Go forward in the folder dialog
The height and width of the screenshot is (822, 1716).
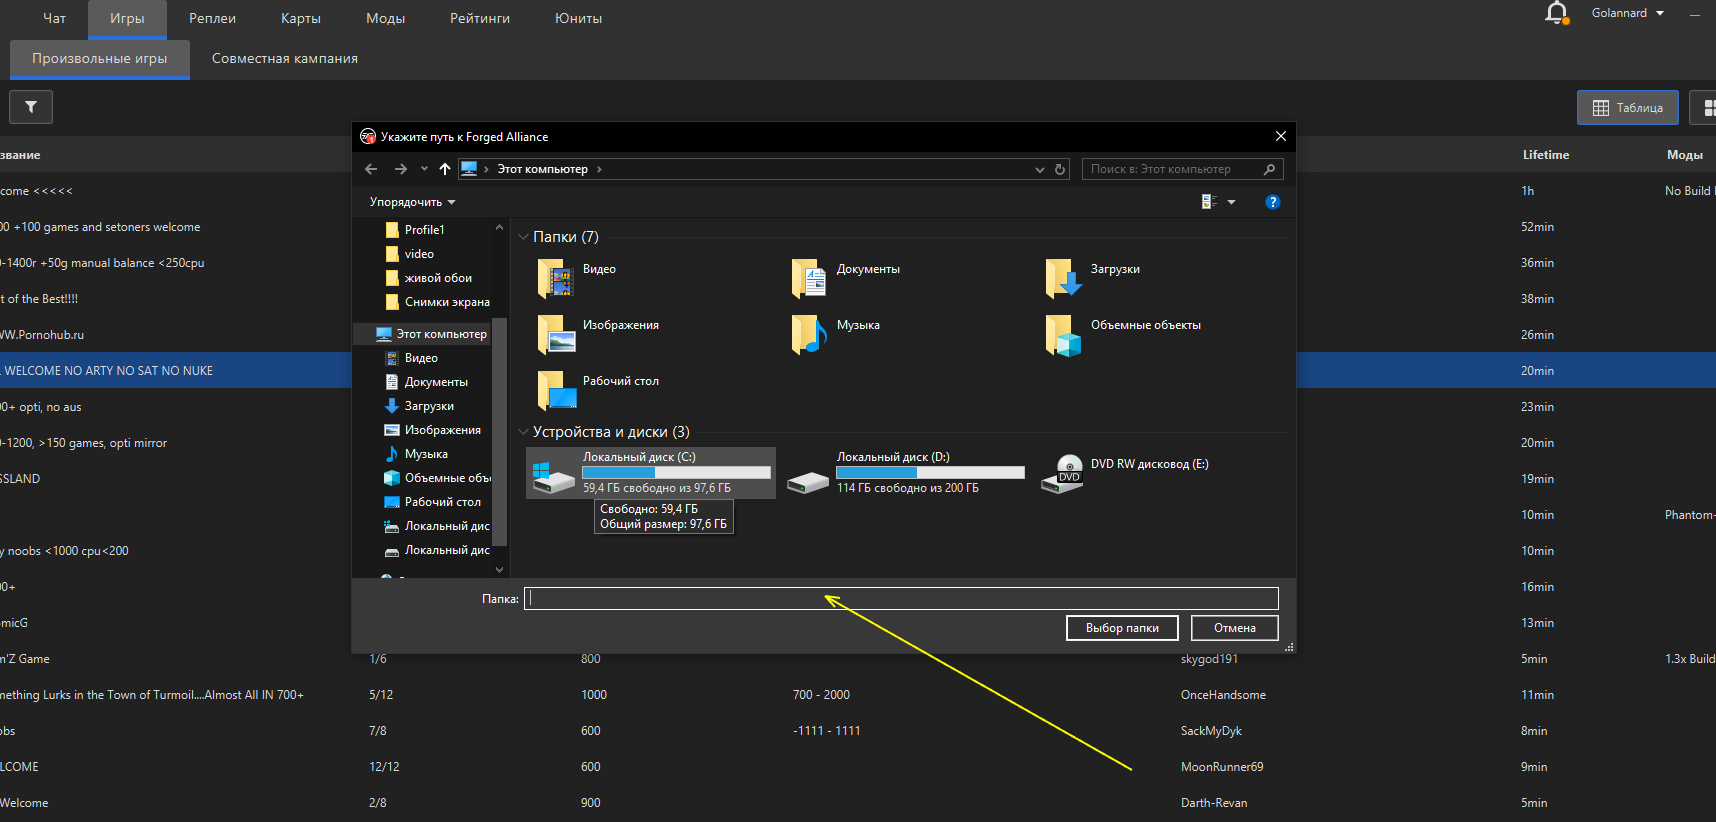point(401,169)
